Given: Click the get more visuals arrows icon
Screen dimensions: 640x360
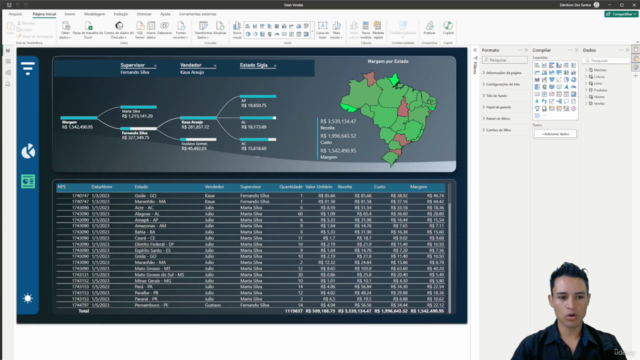Looking at the screenshot, I should 537,116.
